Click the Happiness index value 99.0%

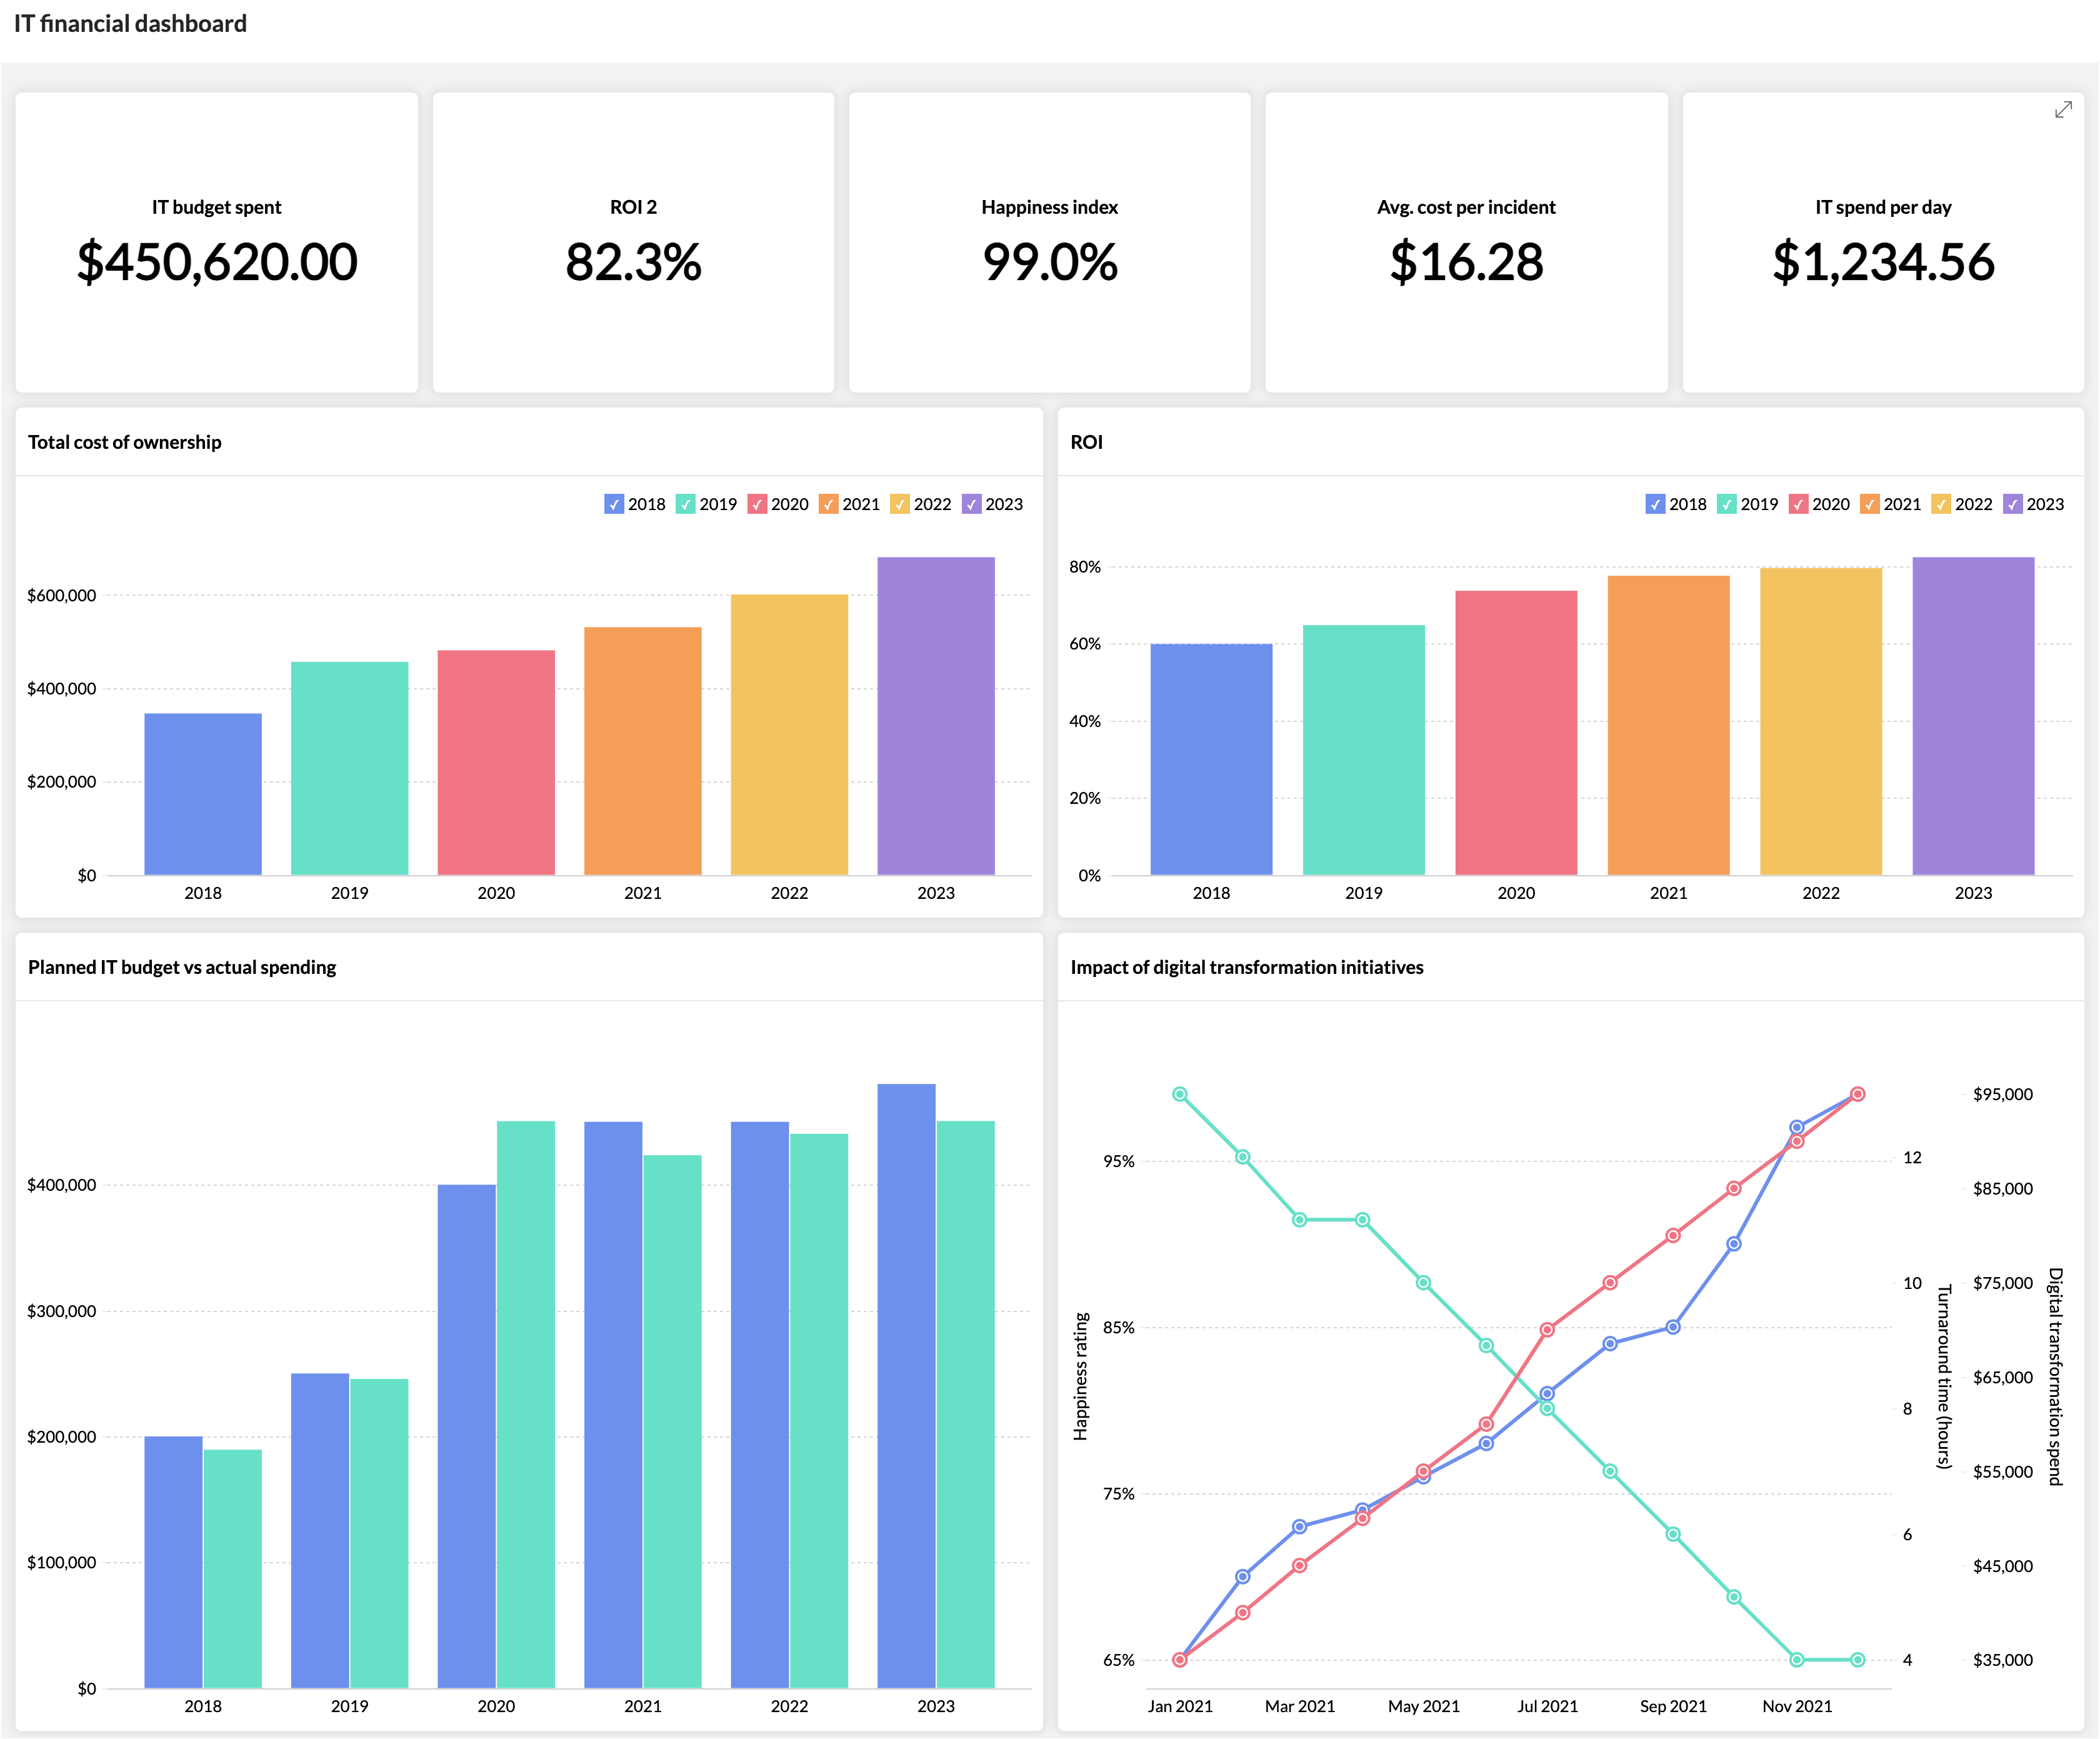tap(1049, 262)
